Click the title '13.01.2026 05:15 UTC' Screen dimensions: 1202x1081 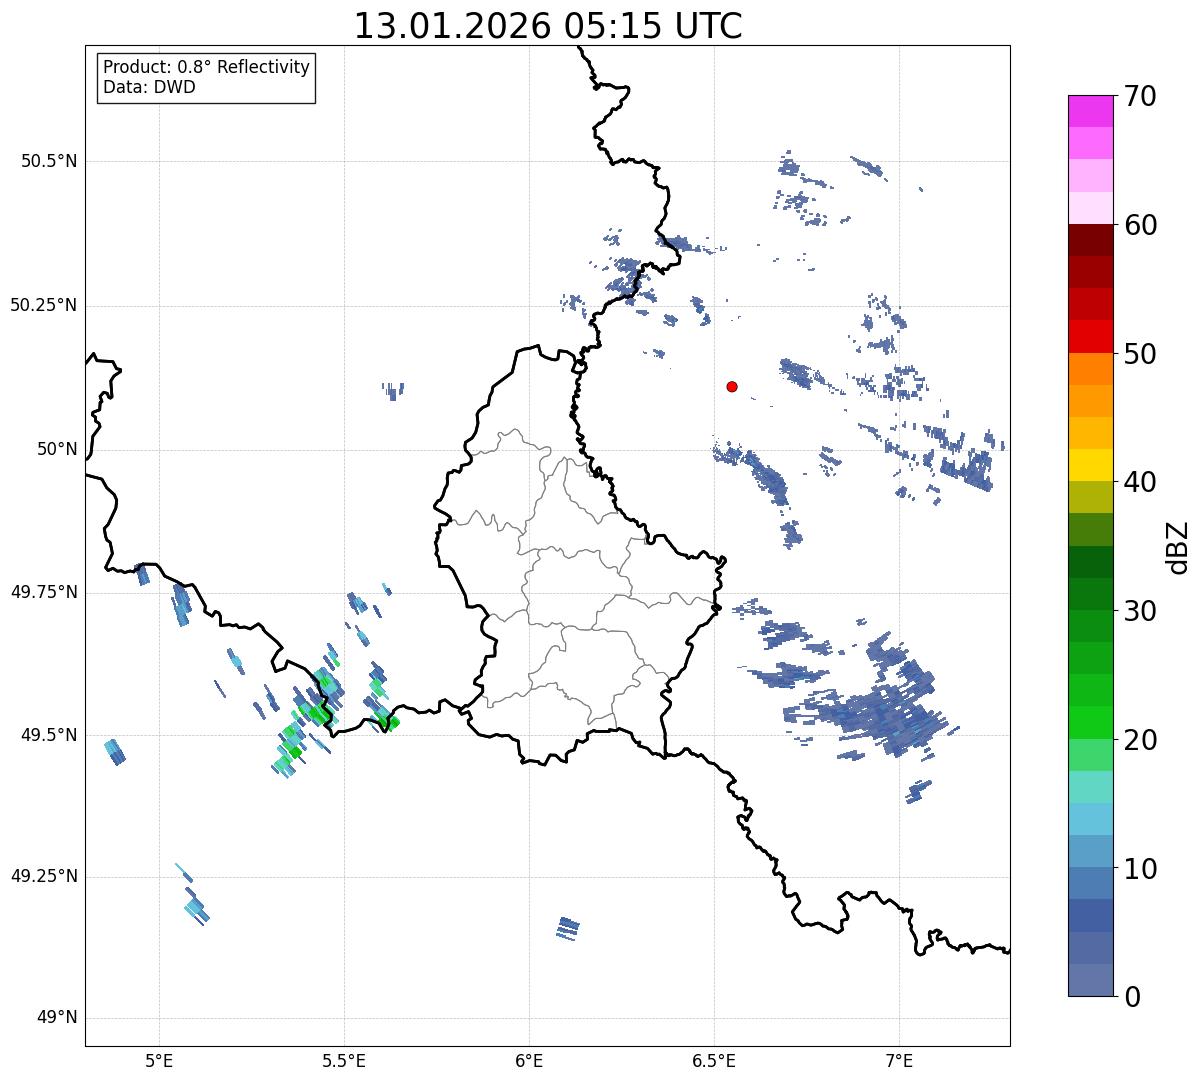click(x=548, y=26)
